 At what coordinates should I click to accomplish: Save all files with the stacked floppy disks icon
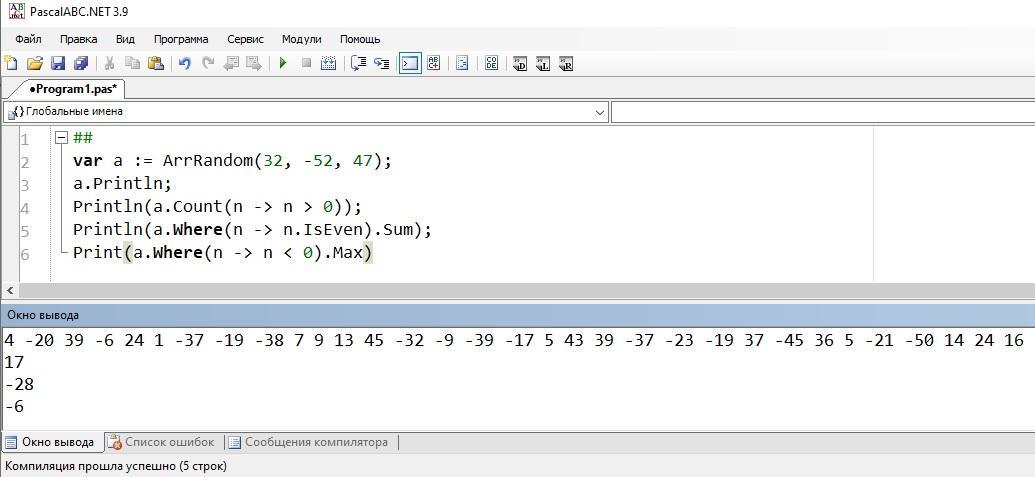click(x=81, y=63)
